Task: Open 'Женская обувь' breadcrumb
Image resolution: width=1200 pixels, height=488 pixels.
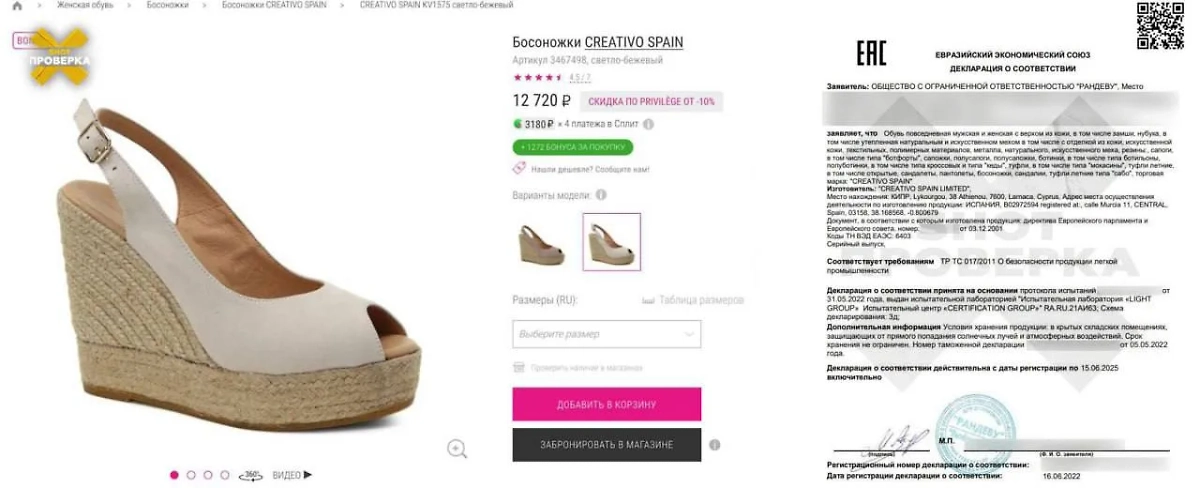Action: point(85,6)
